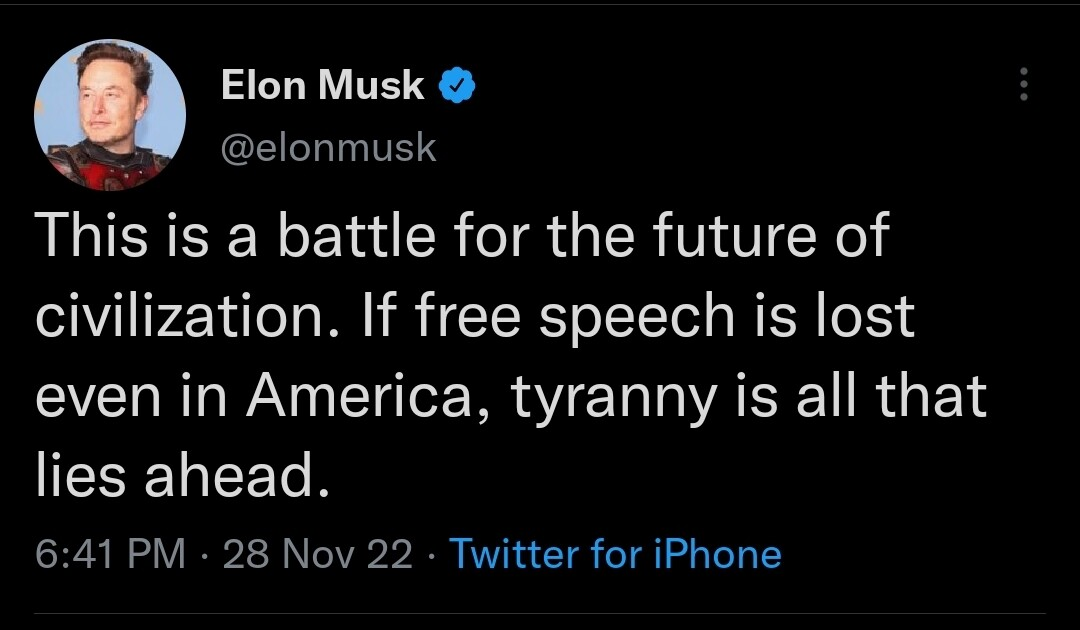Image resolution: width=1080 pixels, height=630 pixels.
Task: Click the 6:41 PM timestamp
Action: [110, 553]
